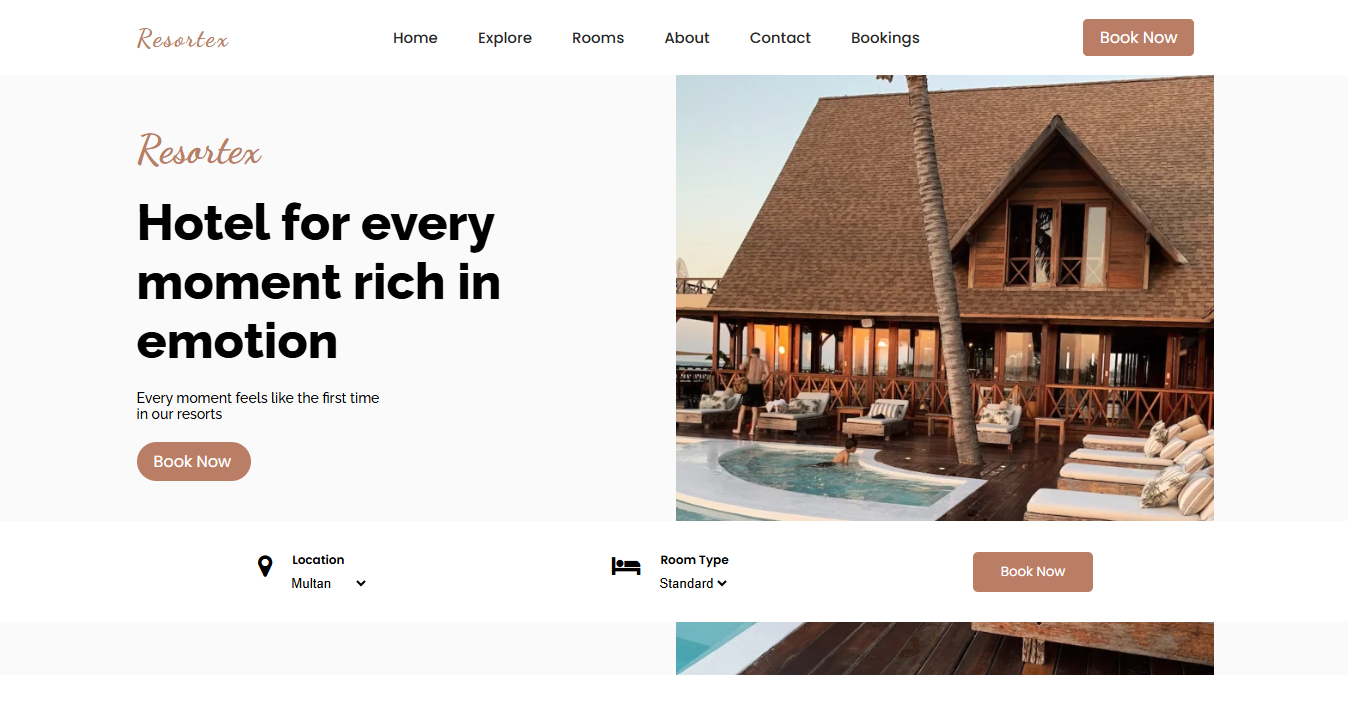Viewport: 1348px width, 722px height.
Task: Click the Resortex script heading in the hero
Action: [199, 151]
